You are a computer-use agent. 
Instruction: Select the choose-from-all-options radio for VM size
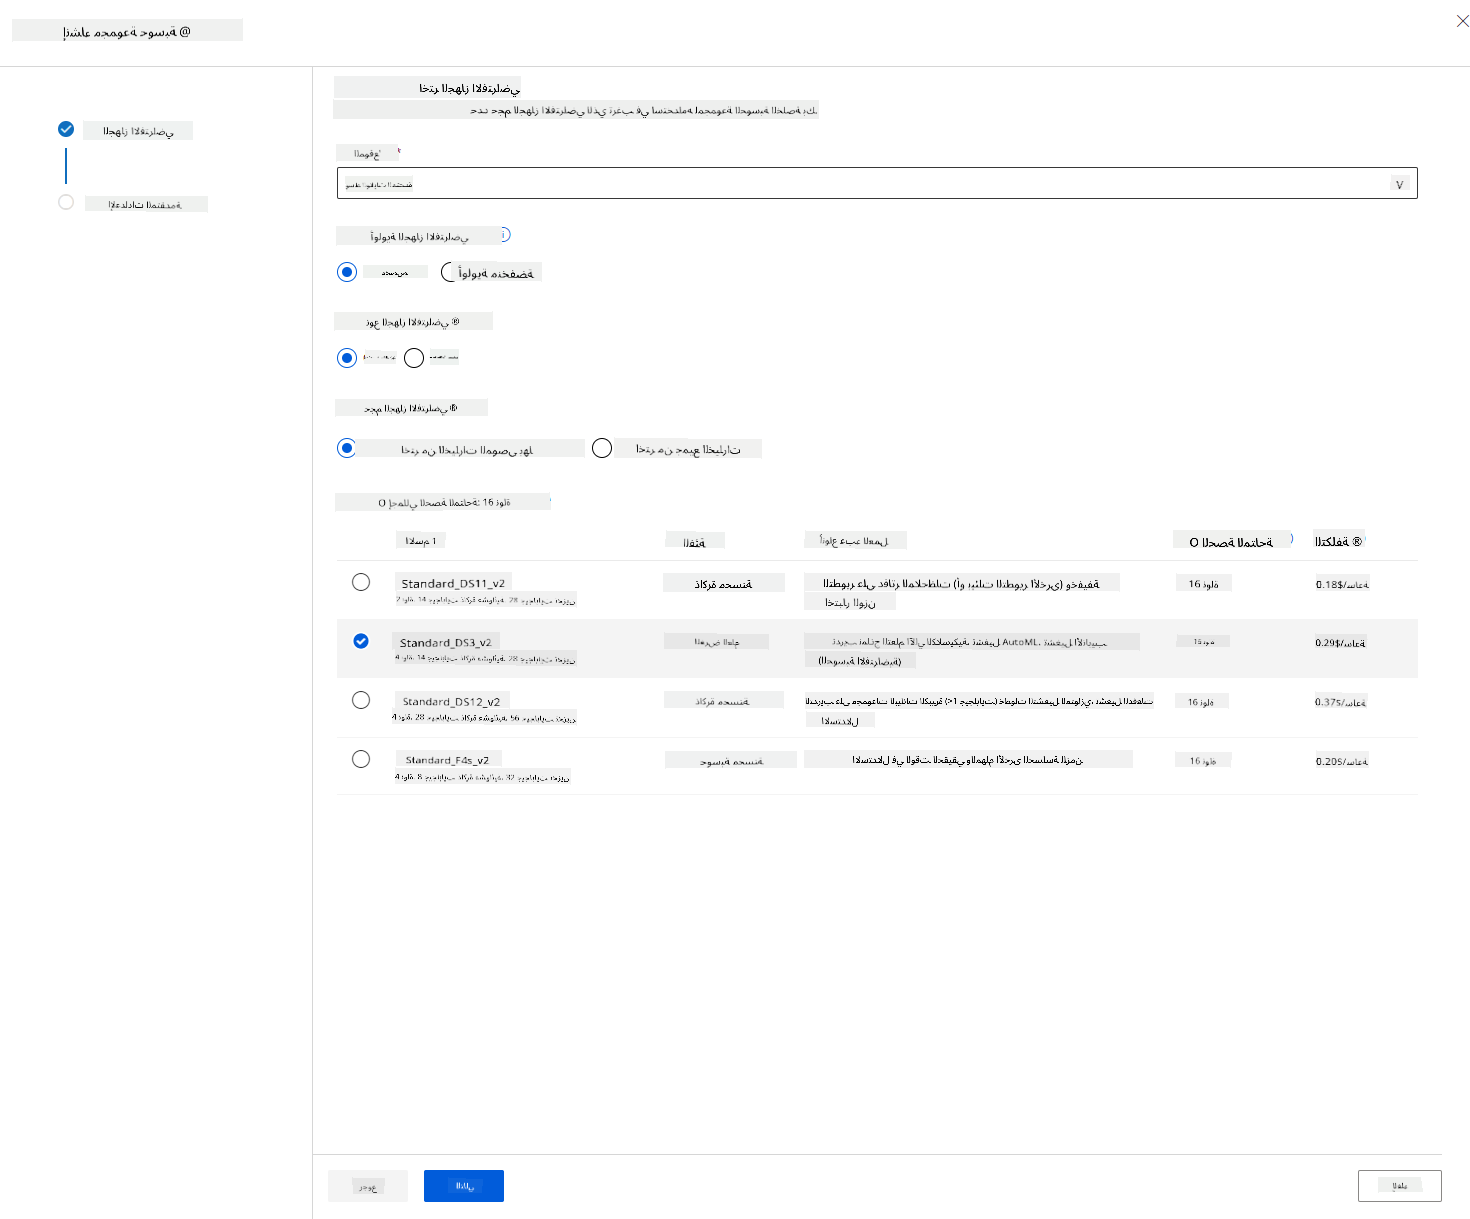click(602, 448)
